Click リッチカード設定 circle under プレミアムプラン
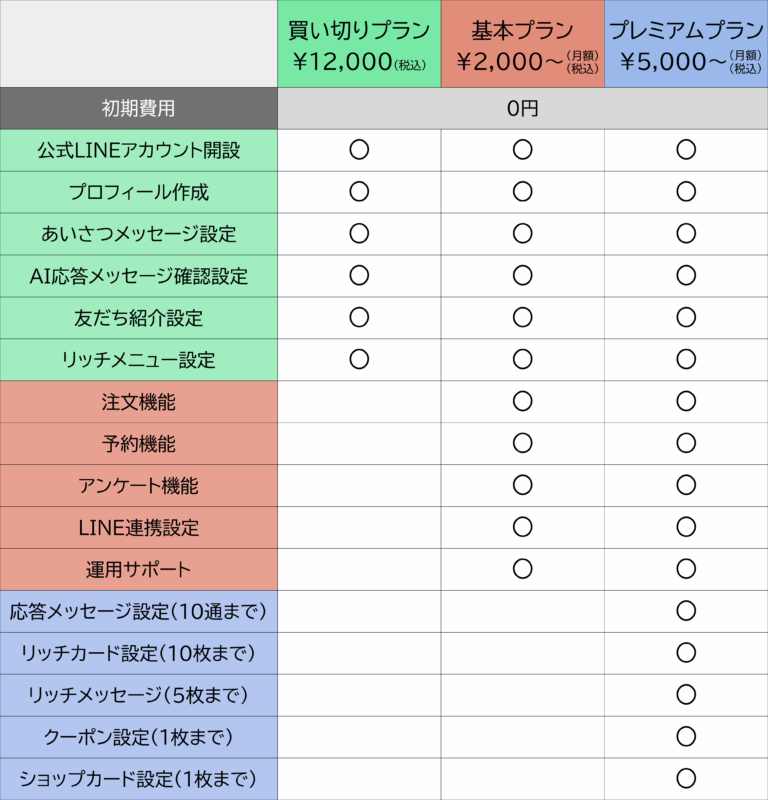Viewport: 768px width, 800px height. pyautogui.click(x=686, y=653)
